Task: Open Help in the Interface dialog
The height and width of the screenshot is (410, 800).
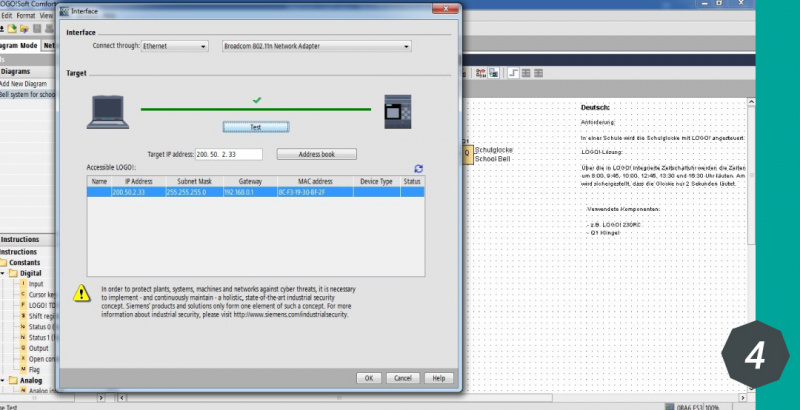Action: [437, 378]
